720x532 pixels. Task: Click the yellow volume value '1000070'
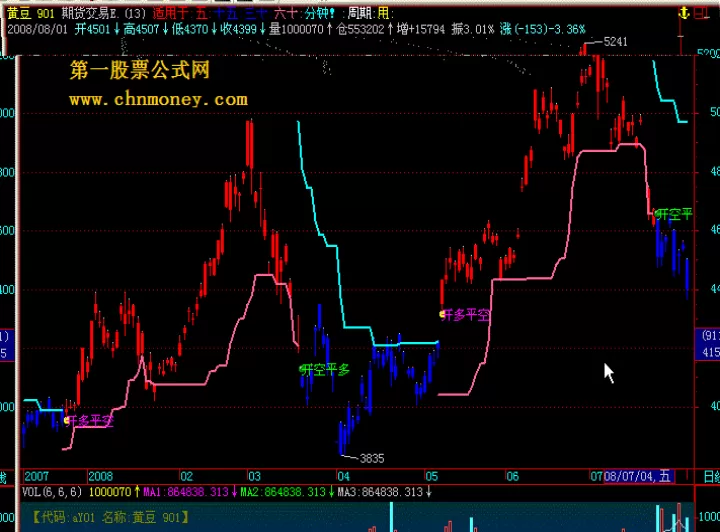coord(110,492)
